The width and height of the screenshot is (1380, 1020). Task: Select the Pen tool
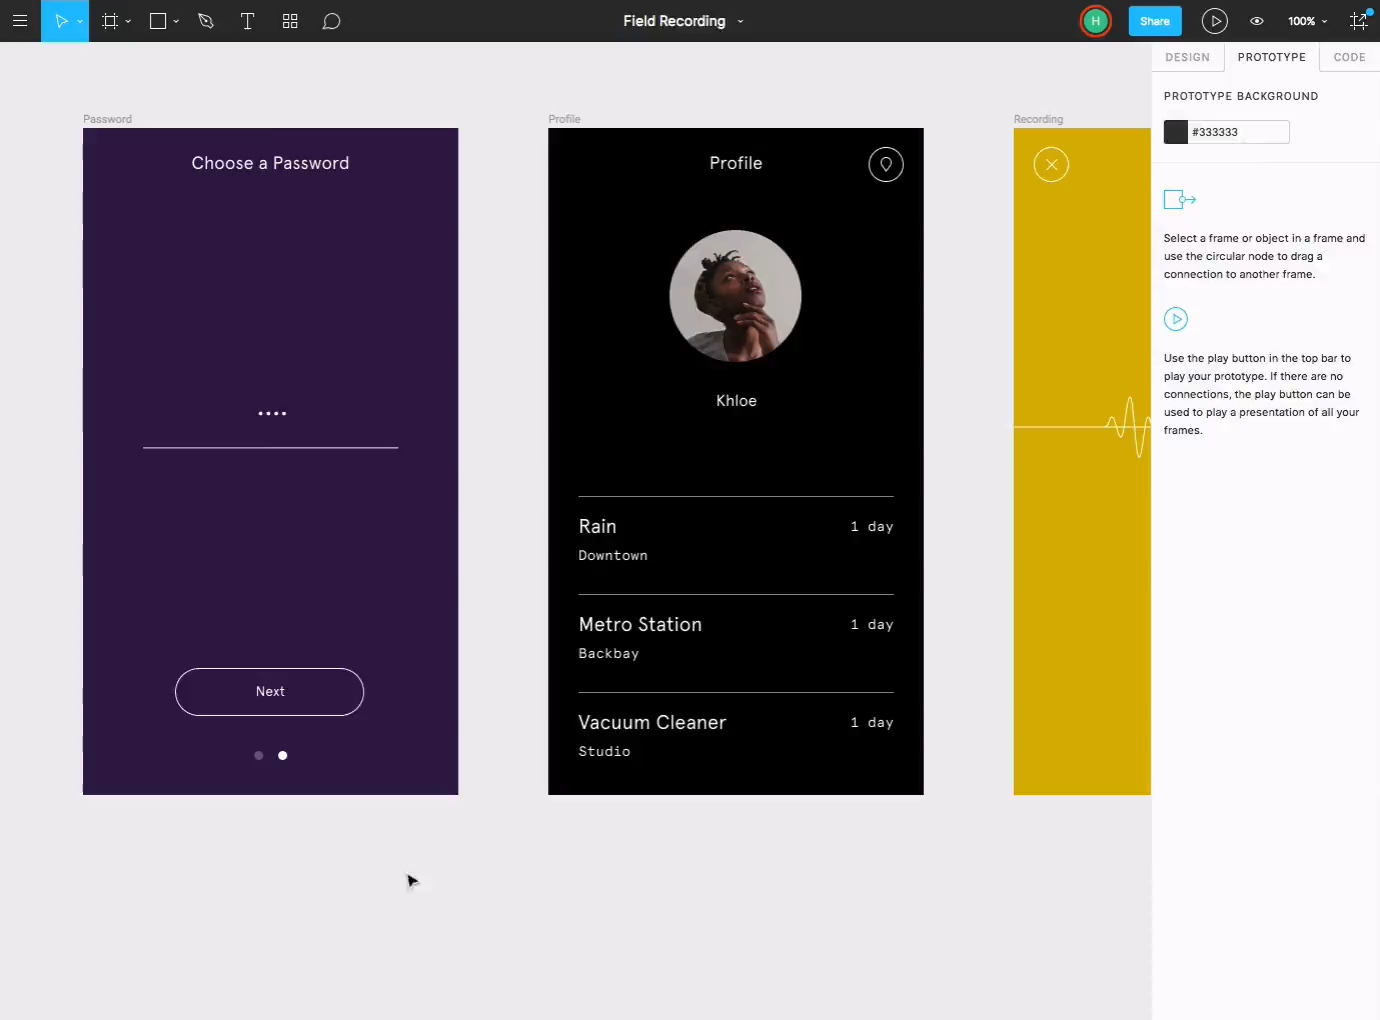206,21
